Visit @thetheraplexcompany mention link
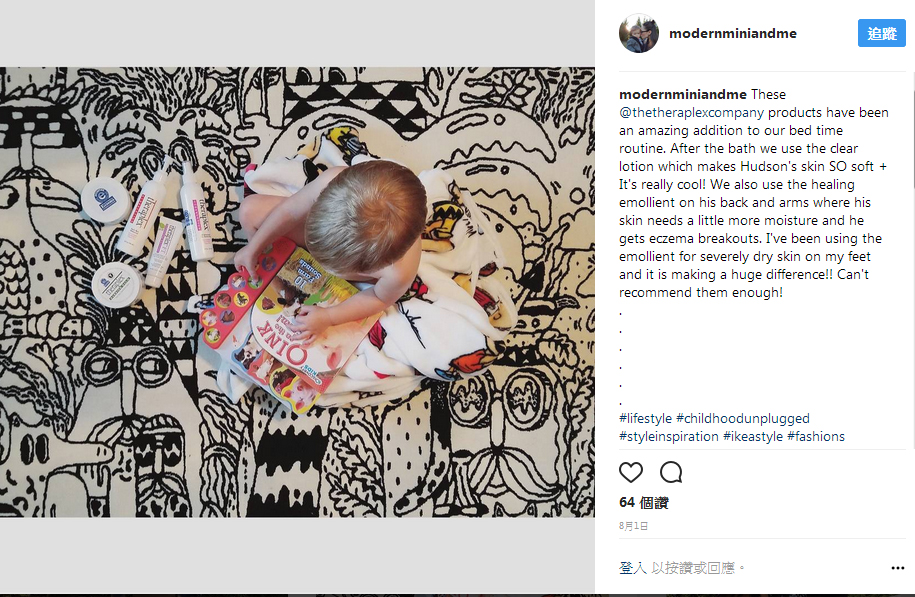The image size is (915, 597). (x=692, y=113)
